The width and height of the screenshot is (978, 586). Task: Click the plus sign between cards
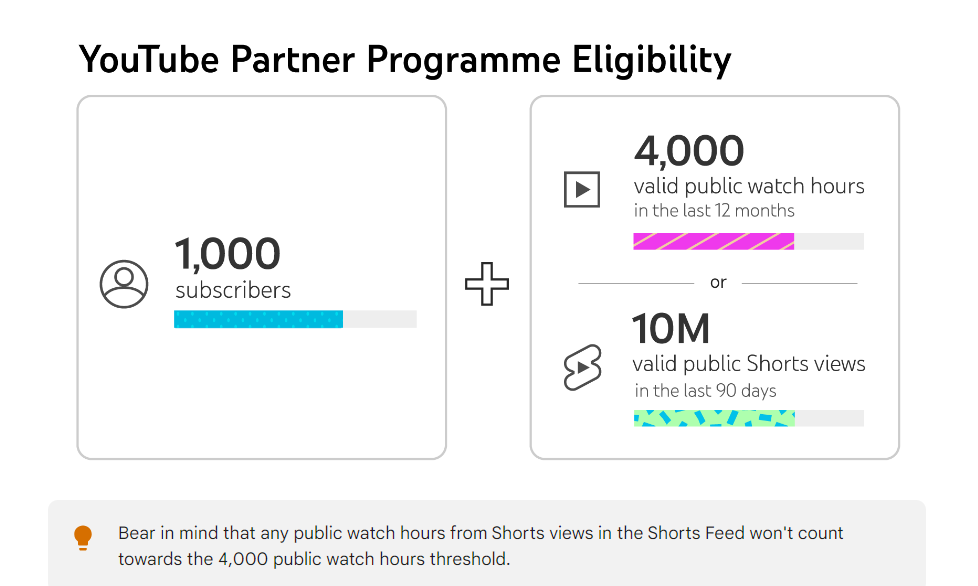(x=487, y=284)
